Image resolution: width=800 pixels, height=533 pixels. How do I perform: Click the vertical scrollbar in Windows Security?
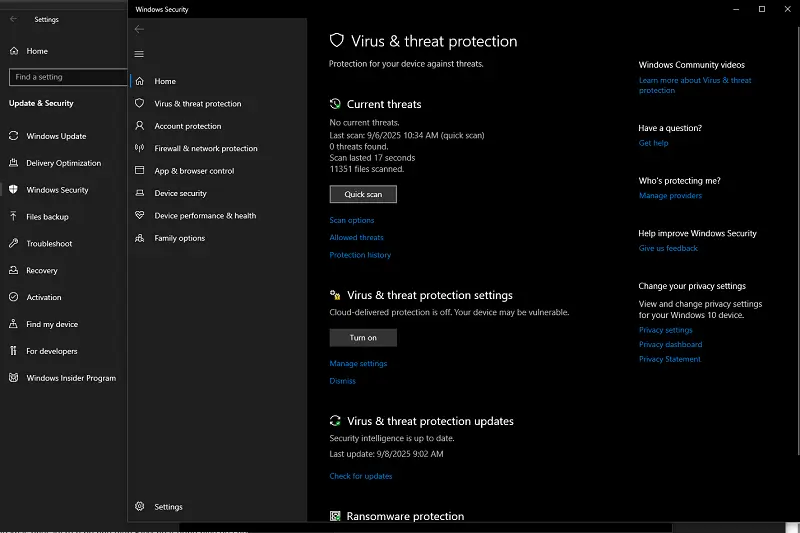(798, 240)
